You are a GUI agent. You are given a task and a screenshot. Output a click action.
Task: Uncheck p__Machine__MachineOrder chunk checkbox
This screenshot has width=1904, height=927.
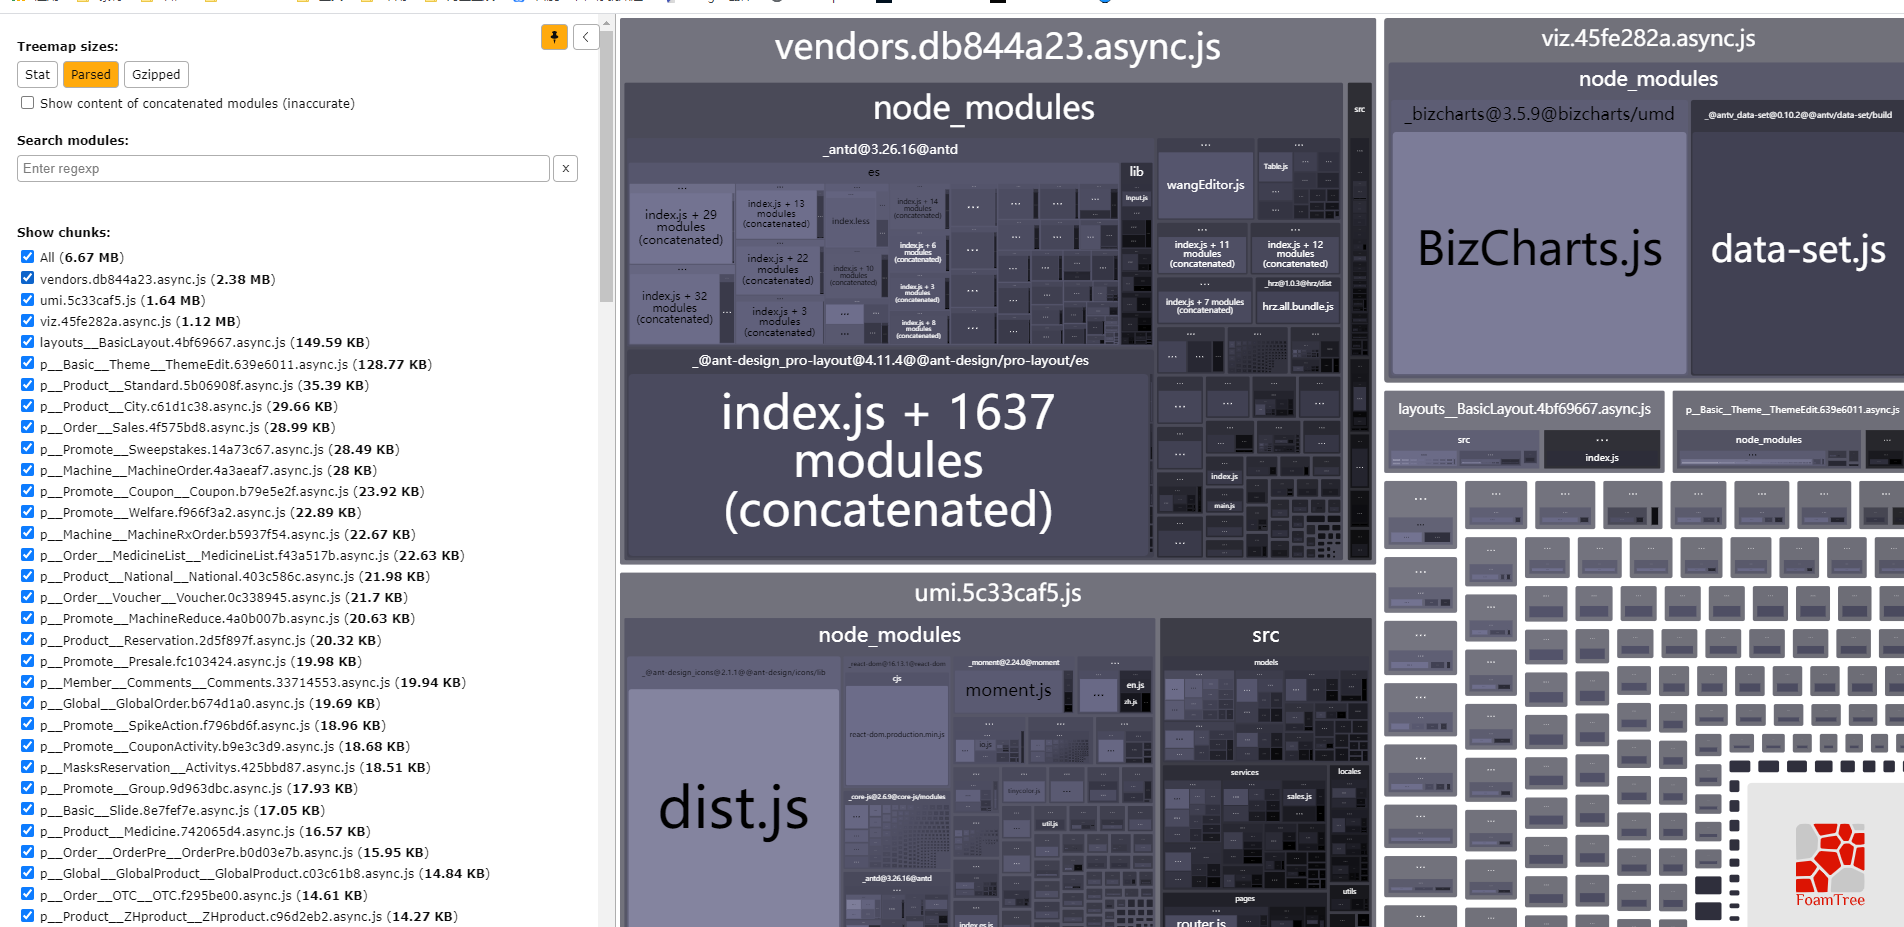tap(28, 470)
